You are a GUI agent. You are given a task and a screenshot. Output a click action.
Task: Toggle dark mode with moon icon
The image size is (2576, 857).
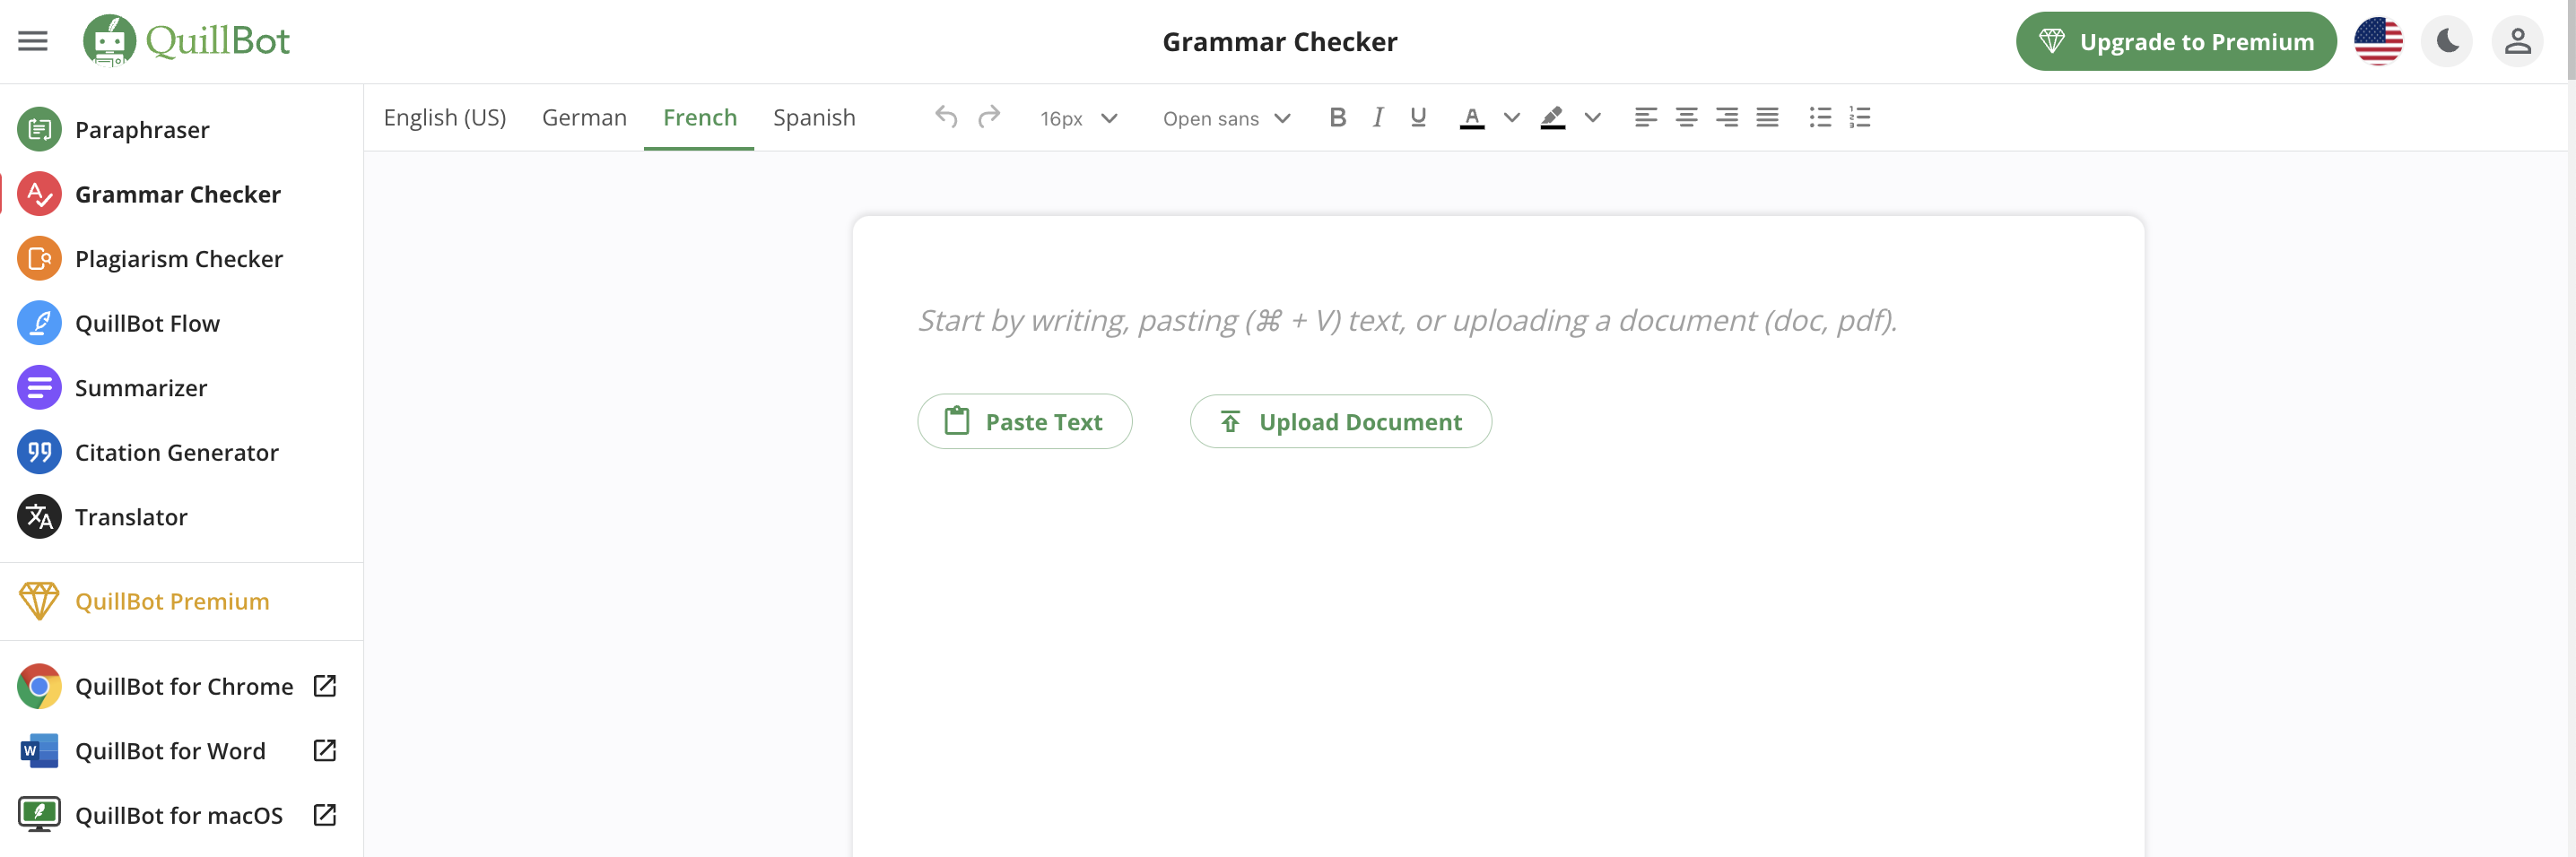[x=2447, y=41]
